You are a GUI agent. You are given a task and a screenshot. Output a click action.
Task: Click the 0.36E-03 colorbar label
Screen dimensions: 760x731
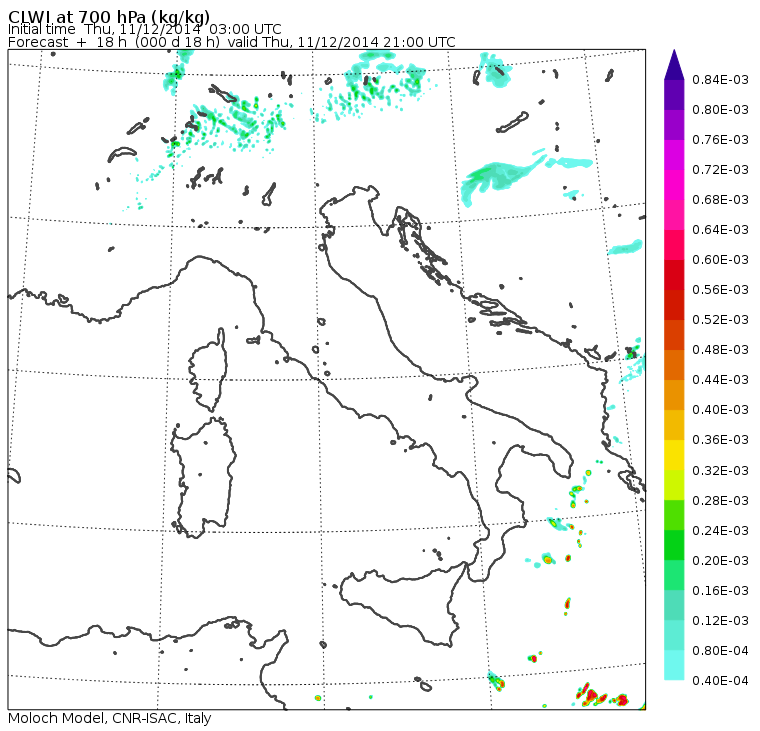point(720,440)
